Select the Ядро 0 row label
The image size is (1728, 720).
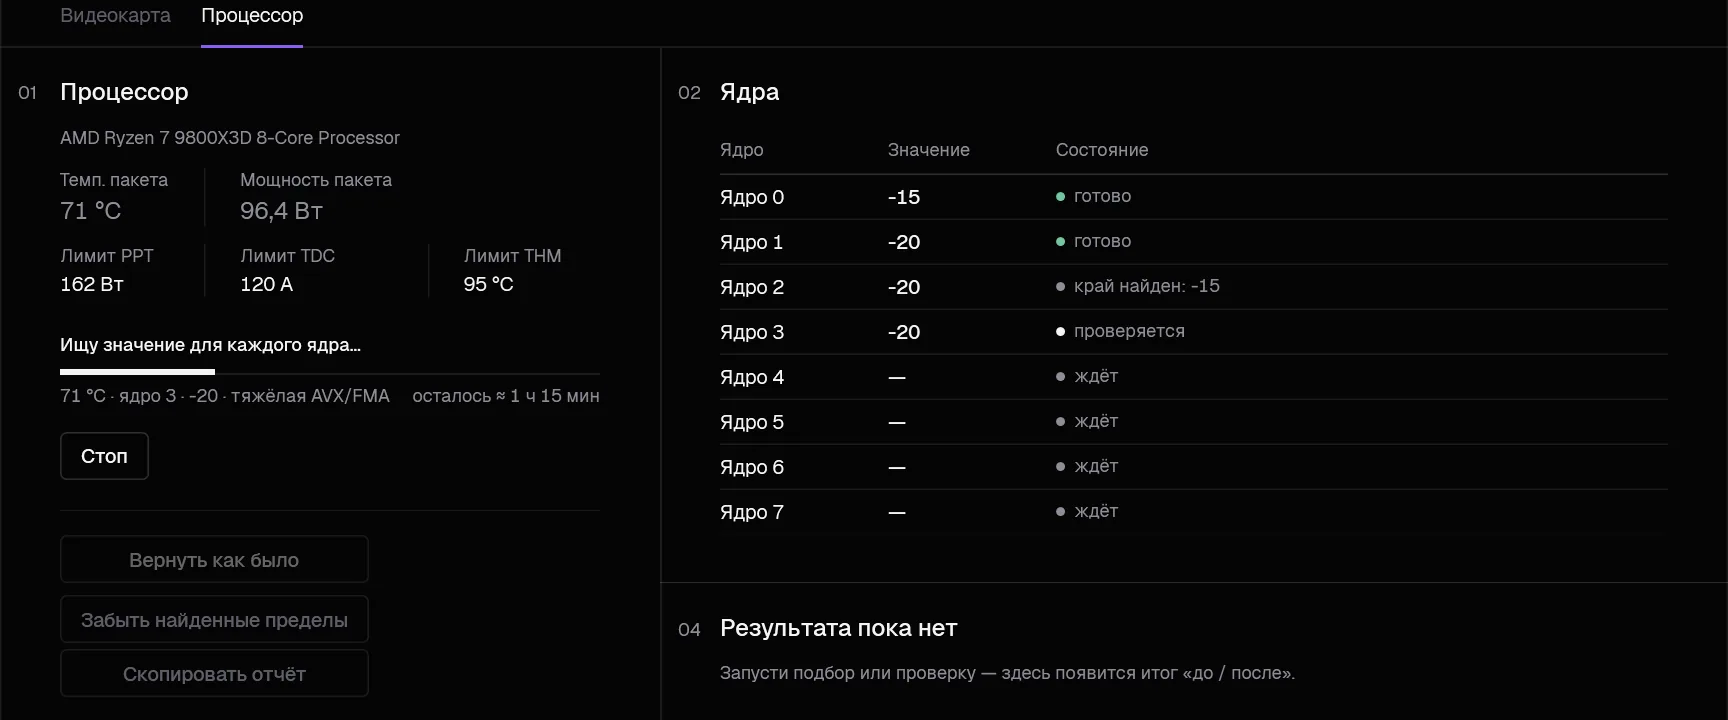(752, 197)
